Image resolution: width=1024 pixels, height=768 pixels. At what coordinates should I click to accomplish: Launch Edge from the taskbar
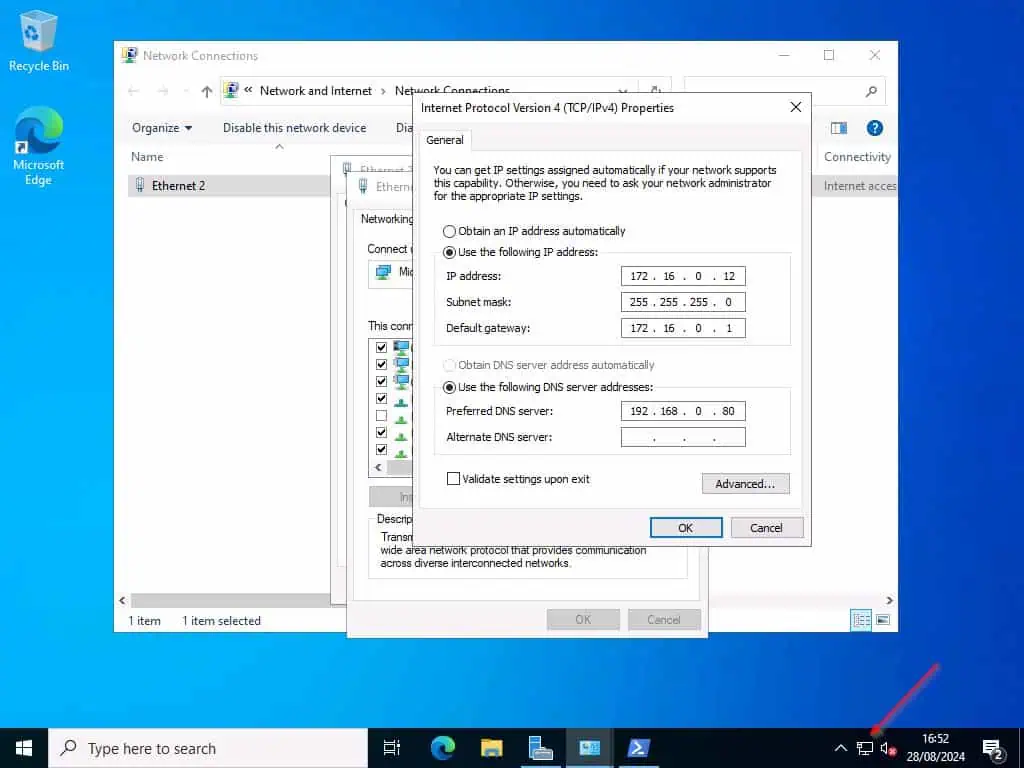tap(443, 748)
